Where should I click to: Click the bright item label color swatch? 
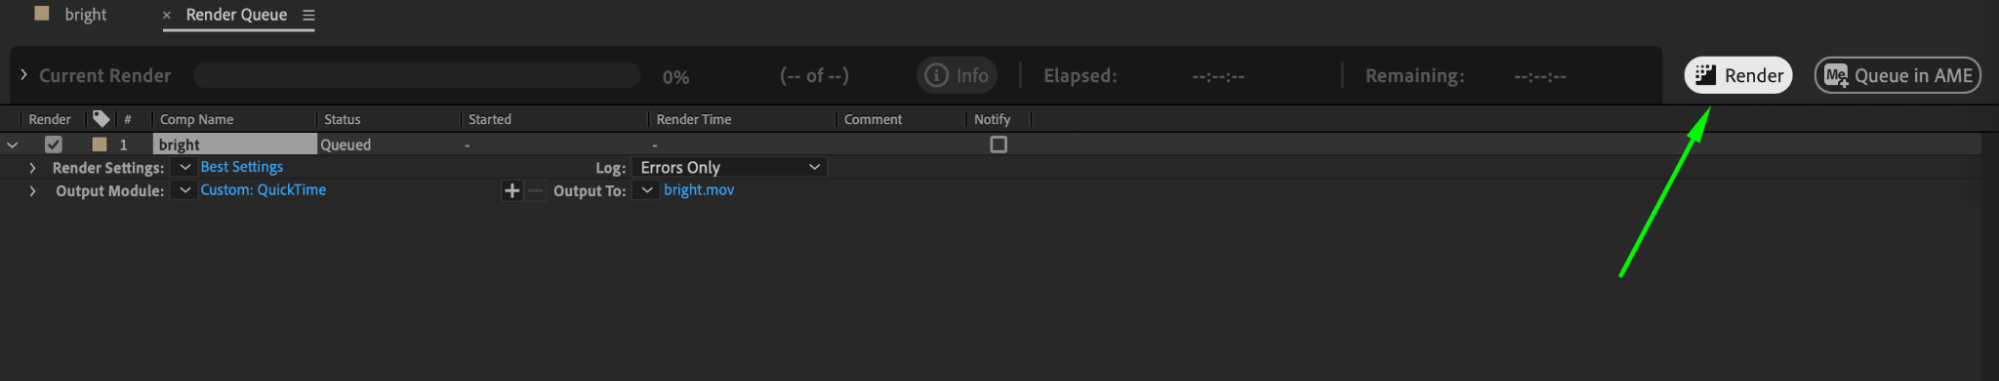pyautogui.click(x=99, y=144)
